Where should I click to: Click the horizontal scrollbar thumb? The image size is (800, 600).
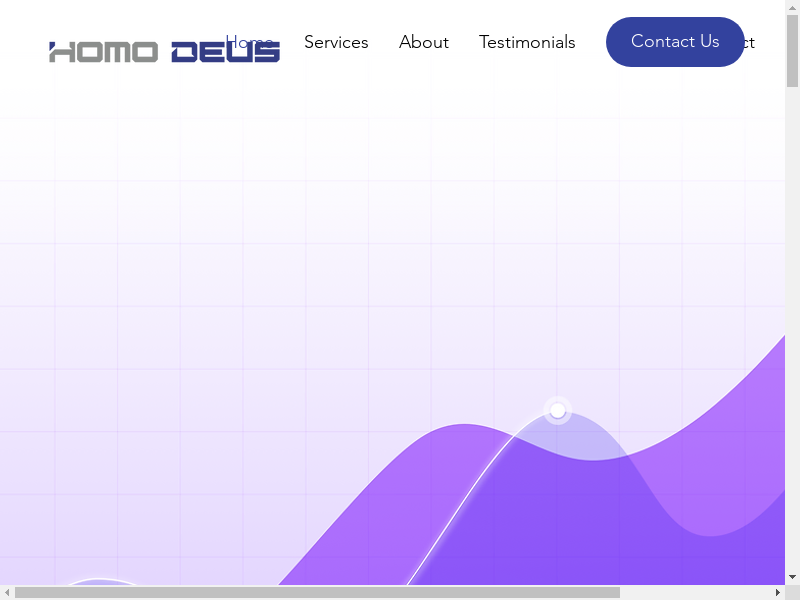pyautogui.click(x=316, y=593)
